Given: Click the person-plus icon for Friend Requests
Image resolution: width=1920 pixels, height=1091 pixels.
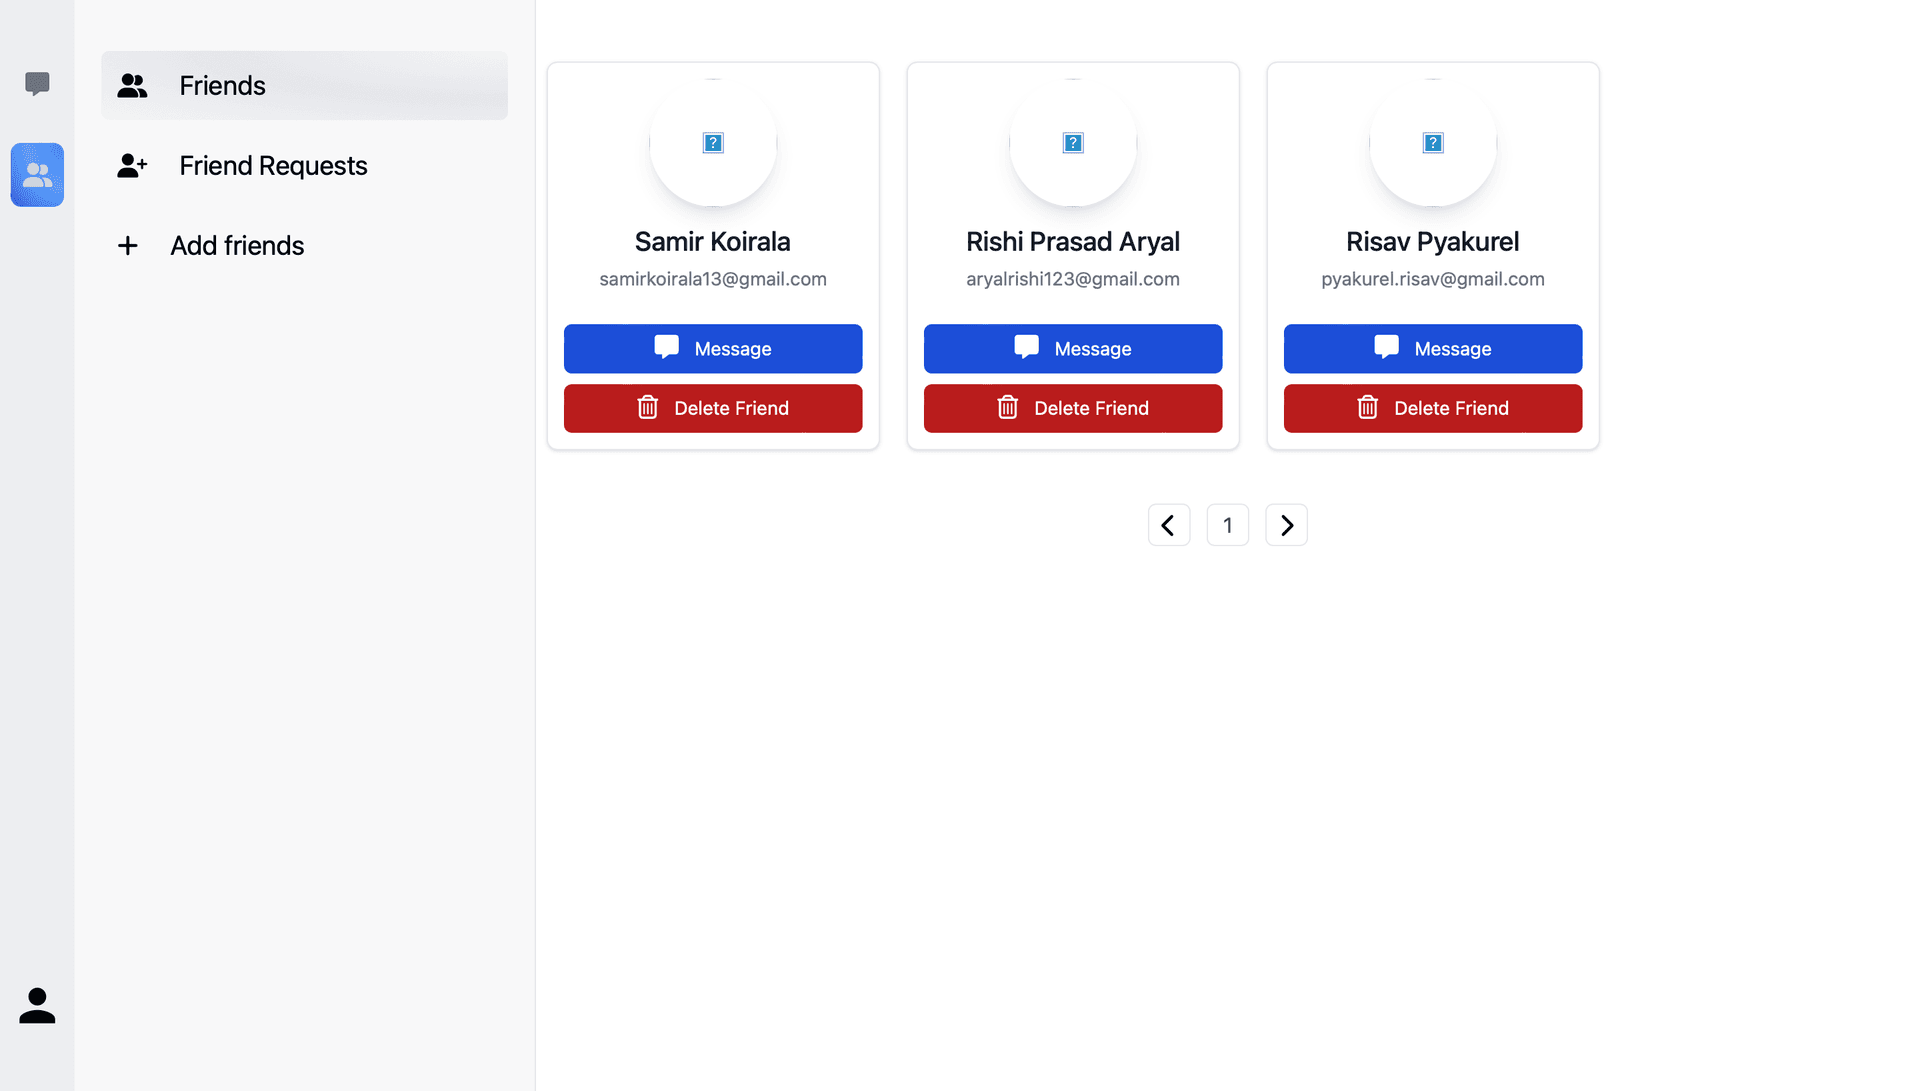Looking at the screenshot, I should pyautogui.click(x=132, y=166).
